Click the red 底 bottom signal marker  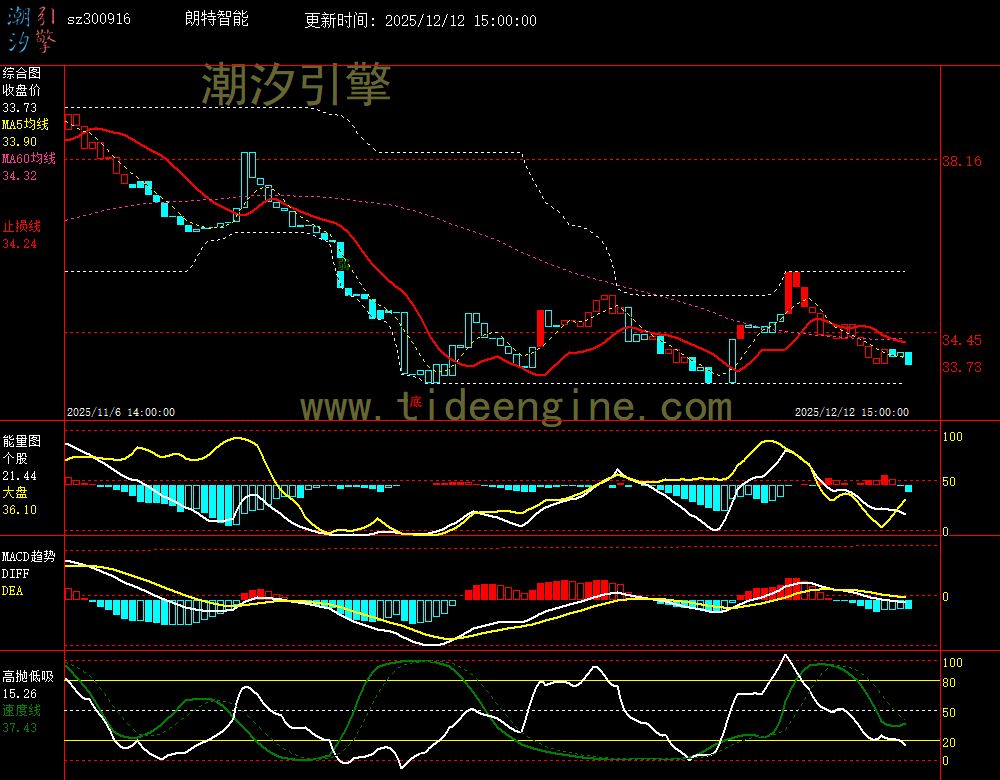(x=415, y=402)
